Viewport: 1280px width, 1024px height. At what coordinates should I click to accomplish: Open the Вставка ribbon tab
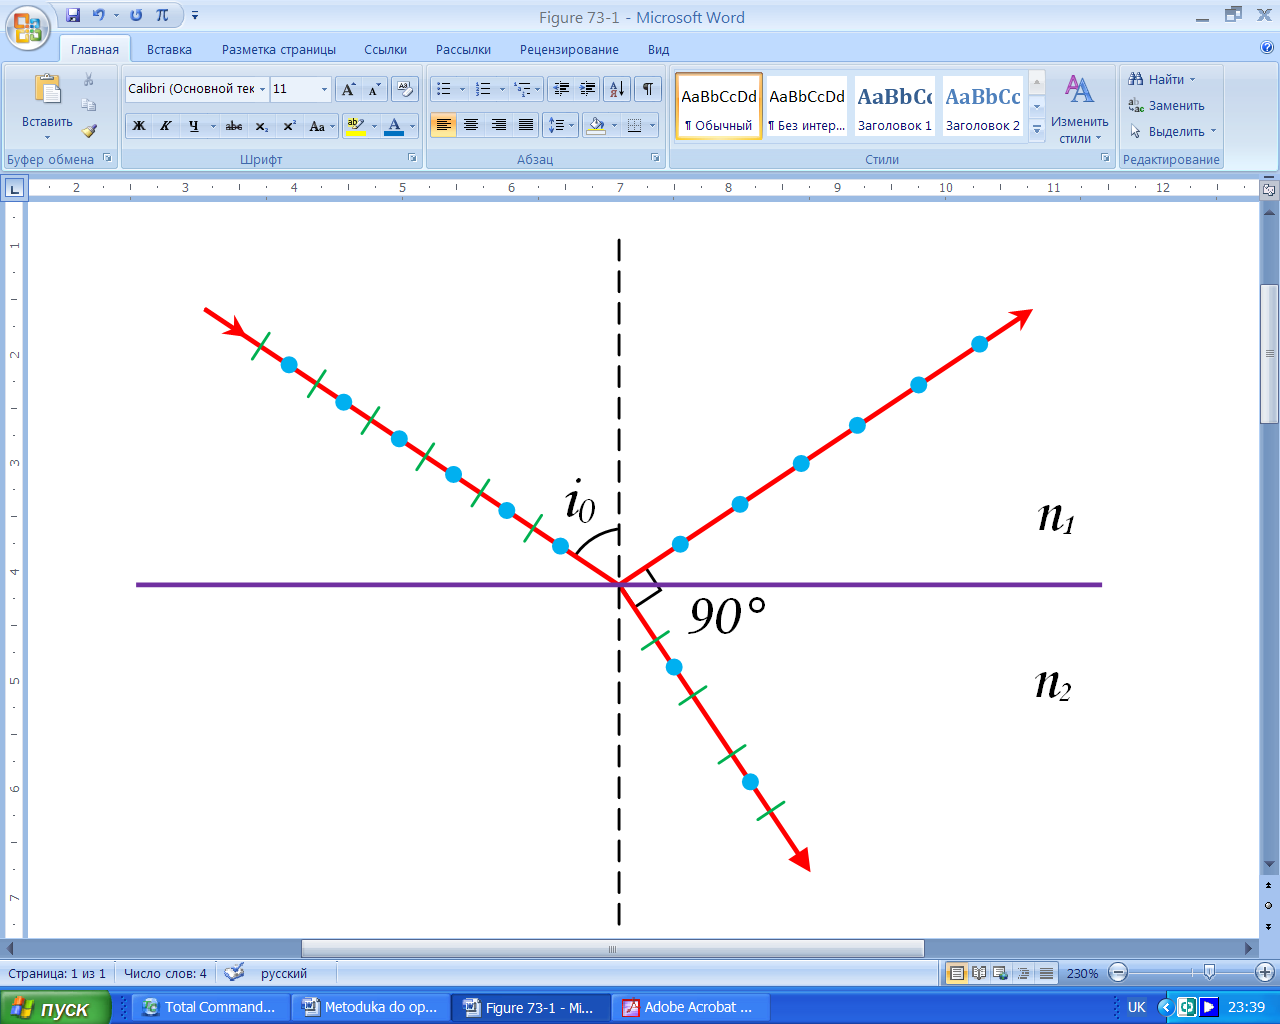(x=169, y=49)
